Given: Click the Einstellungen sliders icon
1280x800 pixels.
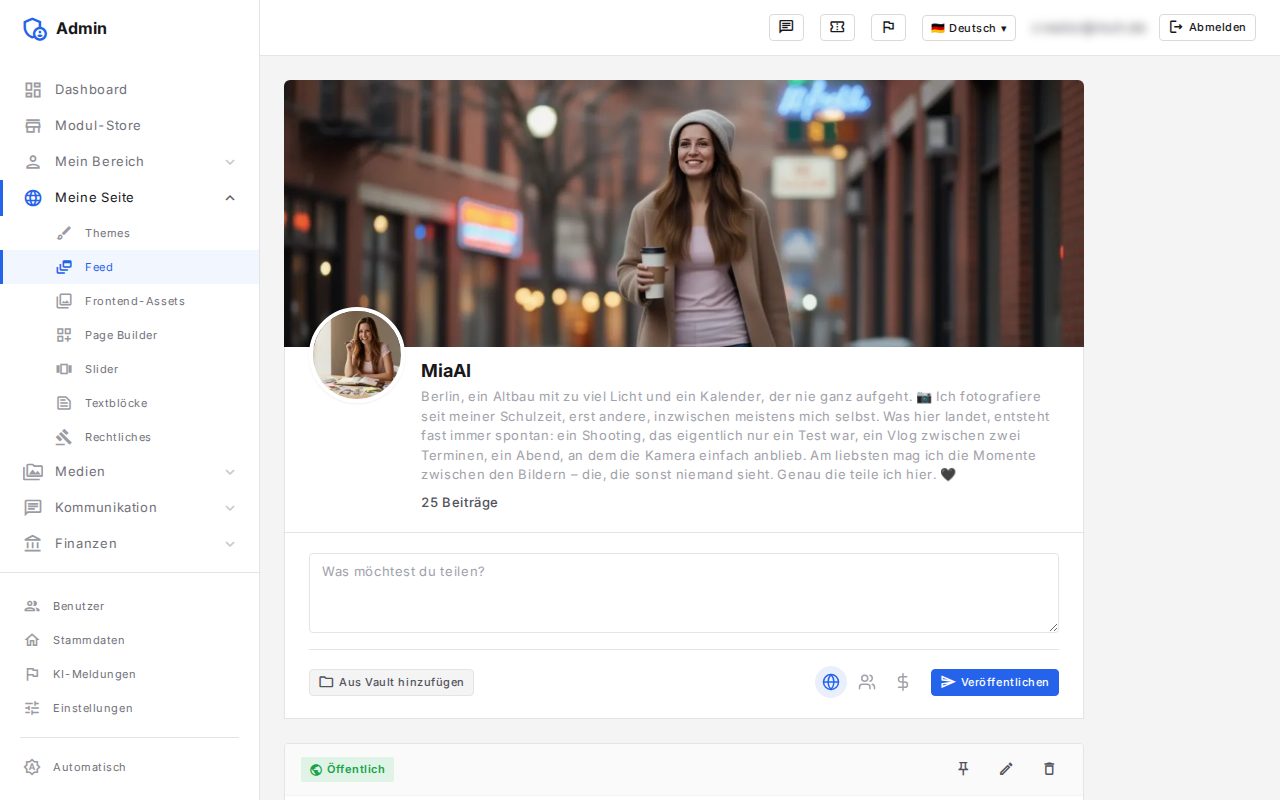Looking at the screenshot, I should tap(32, 708).
